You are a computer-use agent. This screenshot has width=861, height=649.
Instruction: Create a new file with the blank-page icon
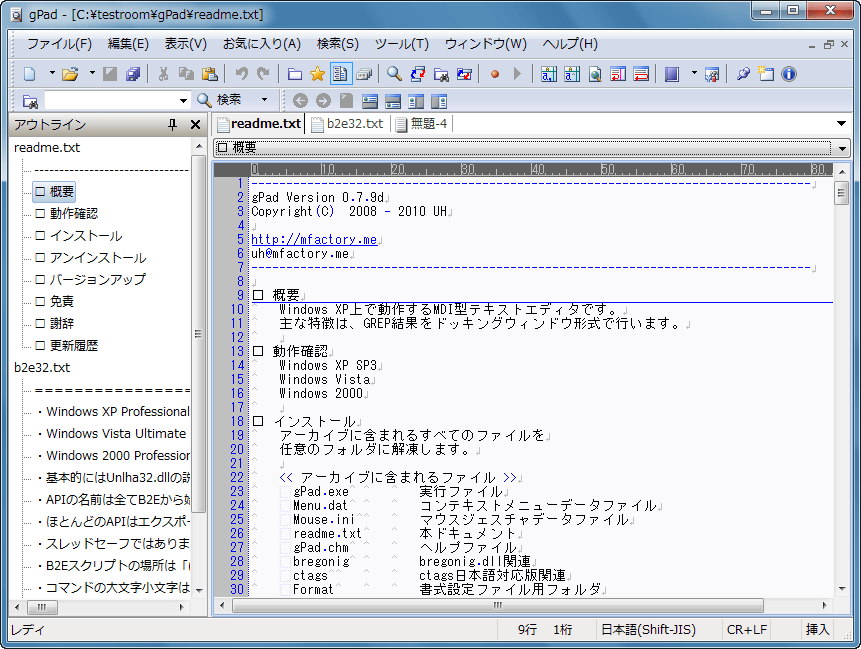[30, 74]
